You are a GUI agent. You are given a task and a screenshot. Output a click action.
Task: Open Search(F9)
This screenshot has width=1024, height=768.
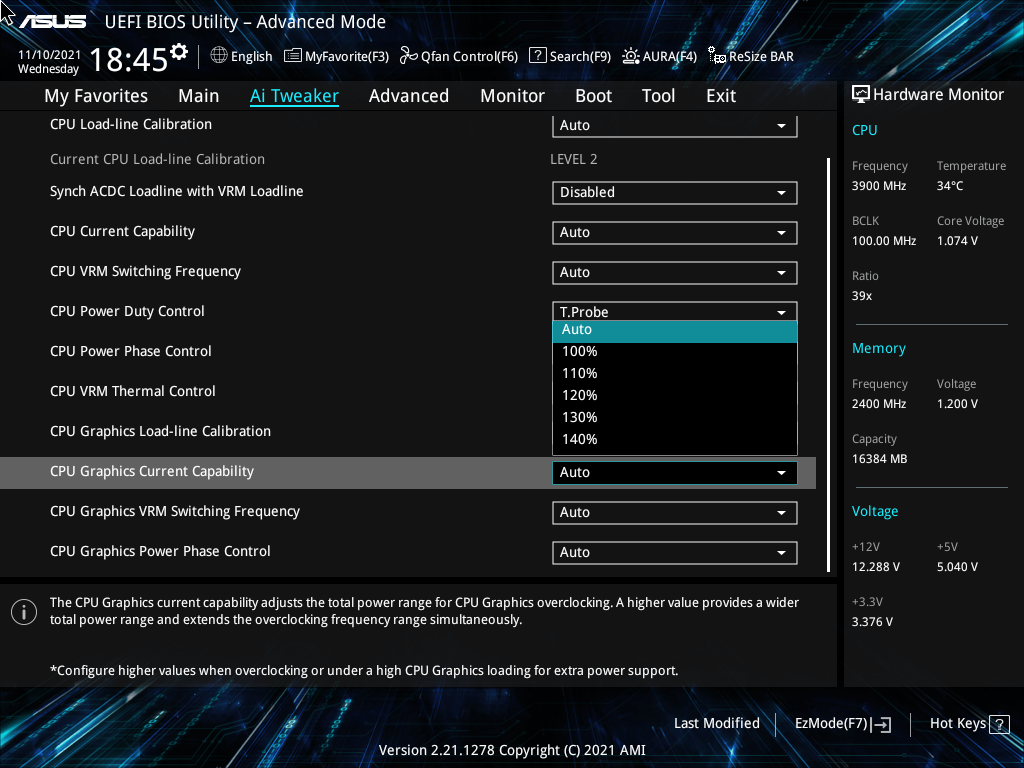pos(570,56)
